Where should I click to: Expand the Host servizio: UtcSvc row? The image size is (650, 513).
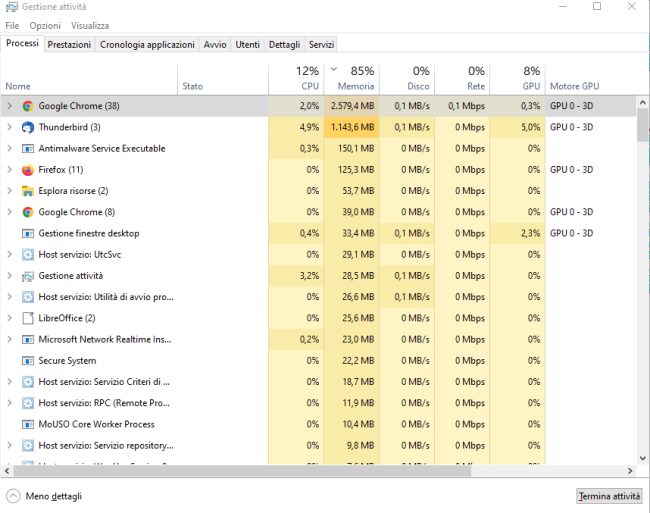tap(10, 254)
